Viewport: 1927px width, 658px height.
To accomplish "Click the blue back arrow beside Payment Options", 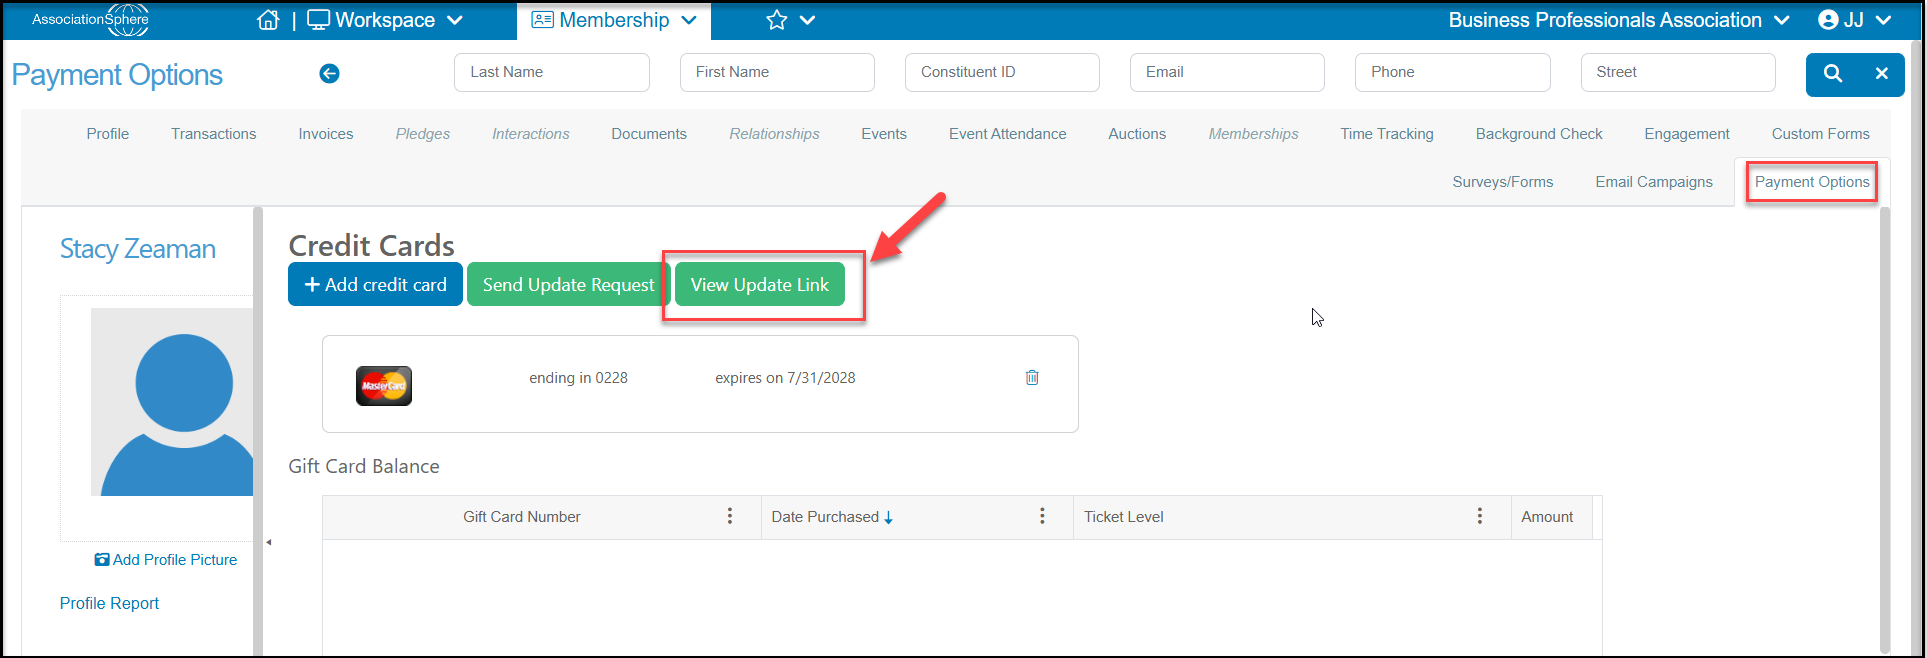I will coord(329,73).
